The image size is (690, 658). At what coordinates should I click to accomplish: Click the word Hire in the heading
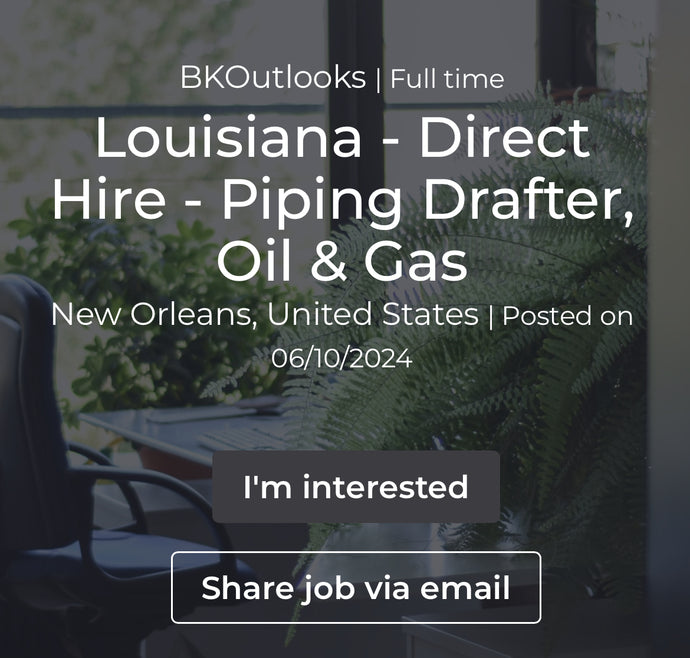[109, 199]
